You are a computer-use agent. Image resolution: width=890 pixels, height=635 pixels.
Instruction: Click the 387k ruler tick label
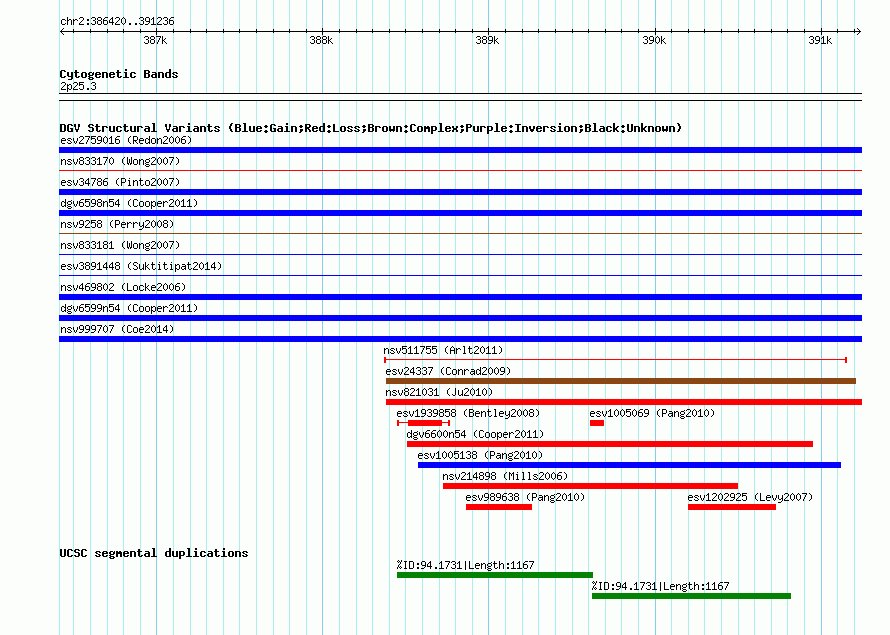[x=155, y=40]
